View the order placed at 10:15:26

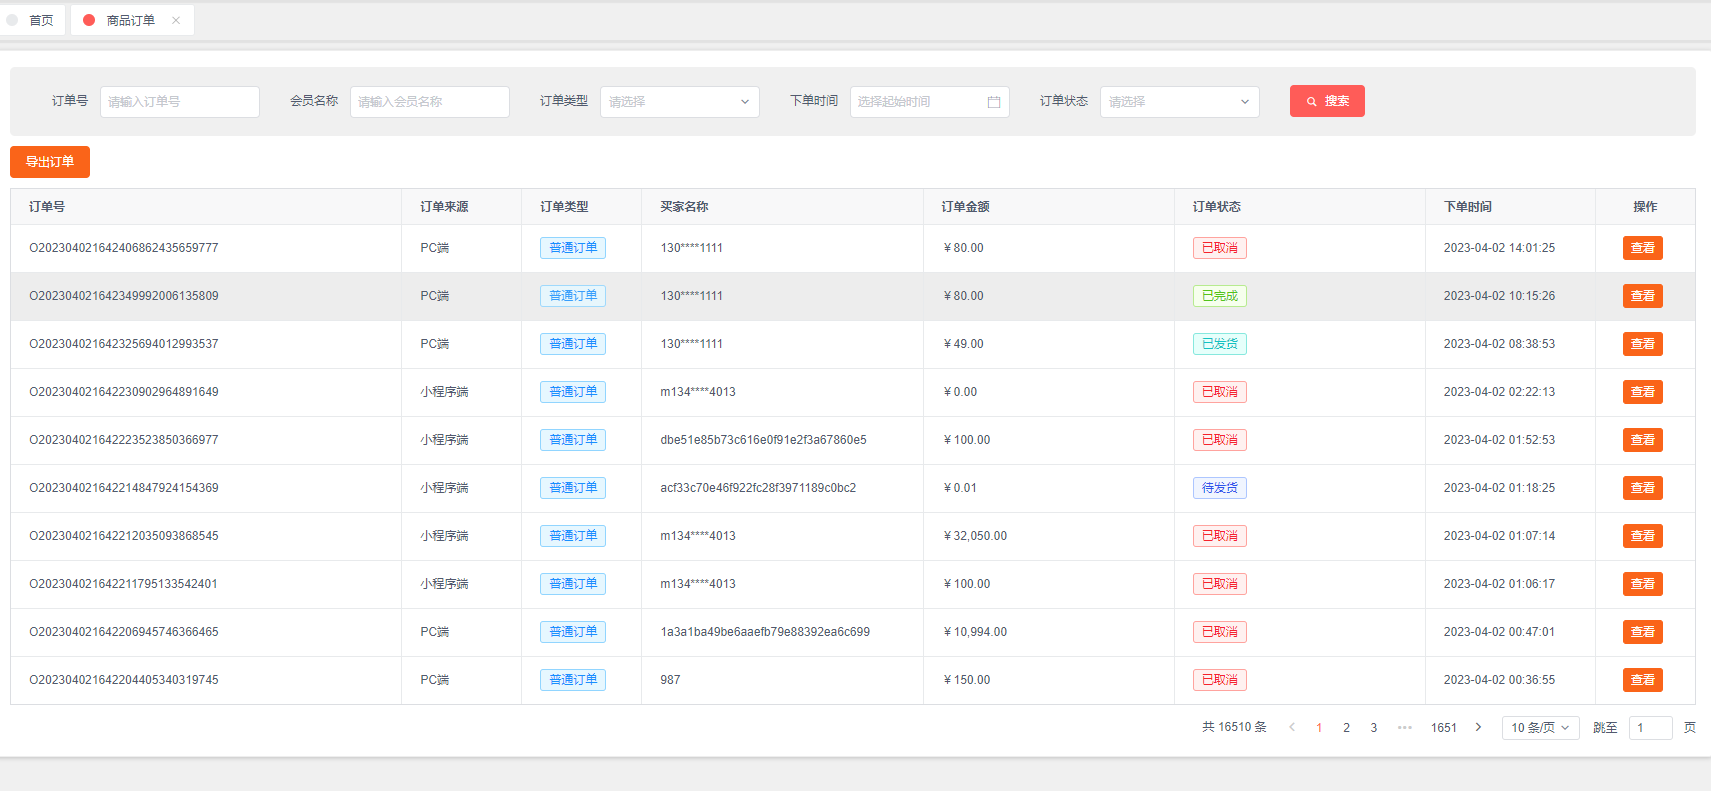pyautogui.click(x=1643, y=296)
